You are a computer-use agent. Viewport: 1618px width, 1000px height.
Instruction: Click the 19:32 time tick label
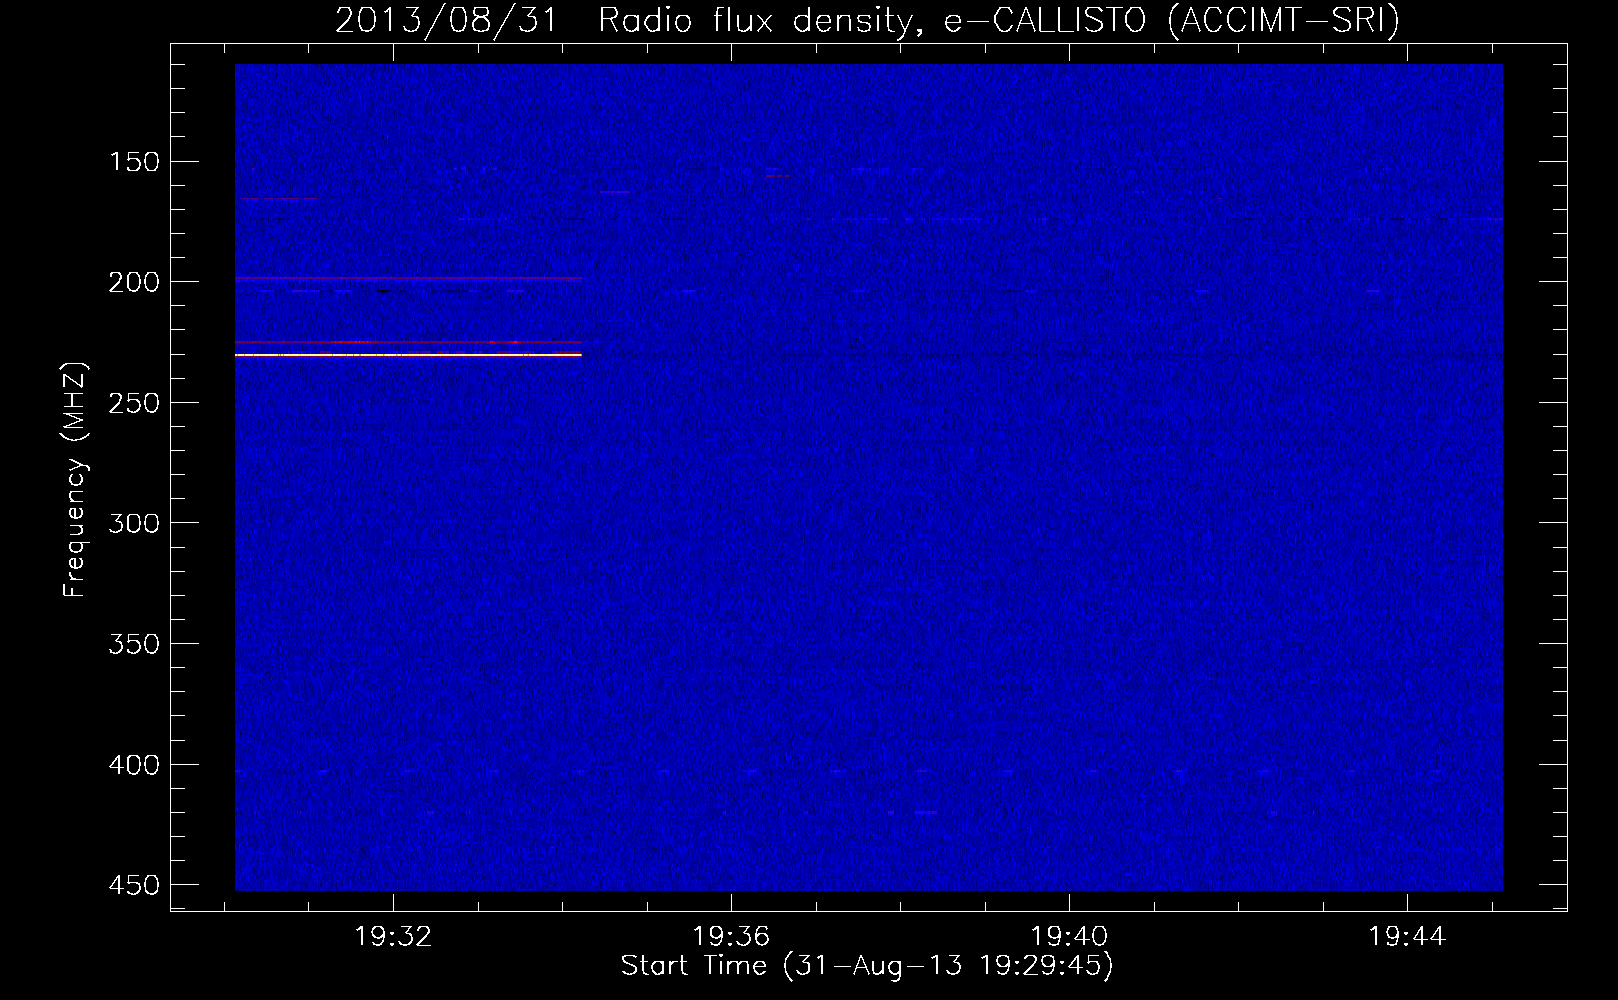pyautogui.click(x=393, y=937)
